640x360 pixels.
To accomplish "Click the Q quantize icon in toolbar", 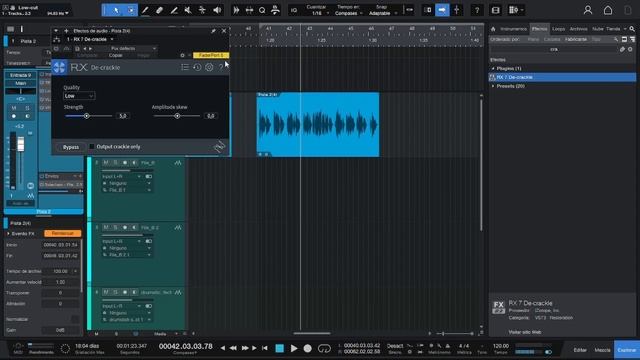I will pyautogui.click(x=262, y=10).
